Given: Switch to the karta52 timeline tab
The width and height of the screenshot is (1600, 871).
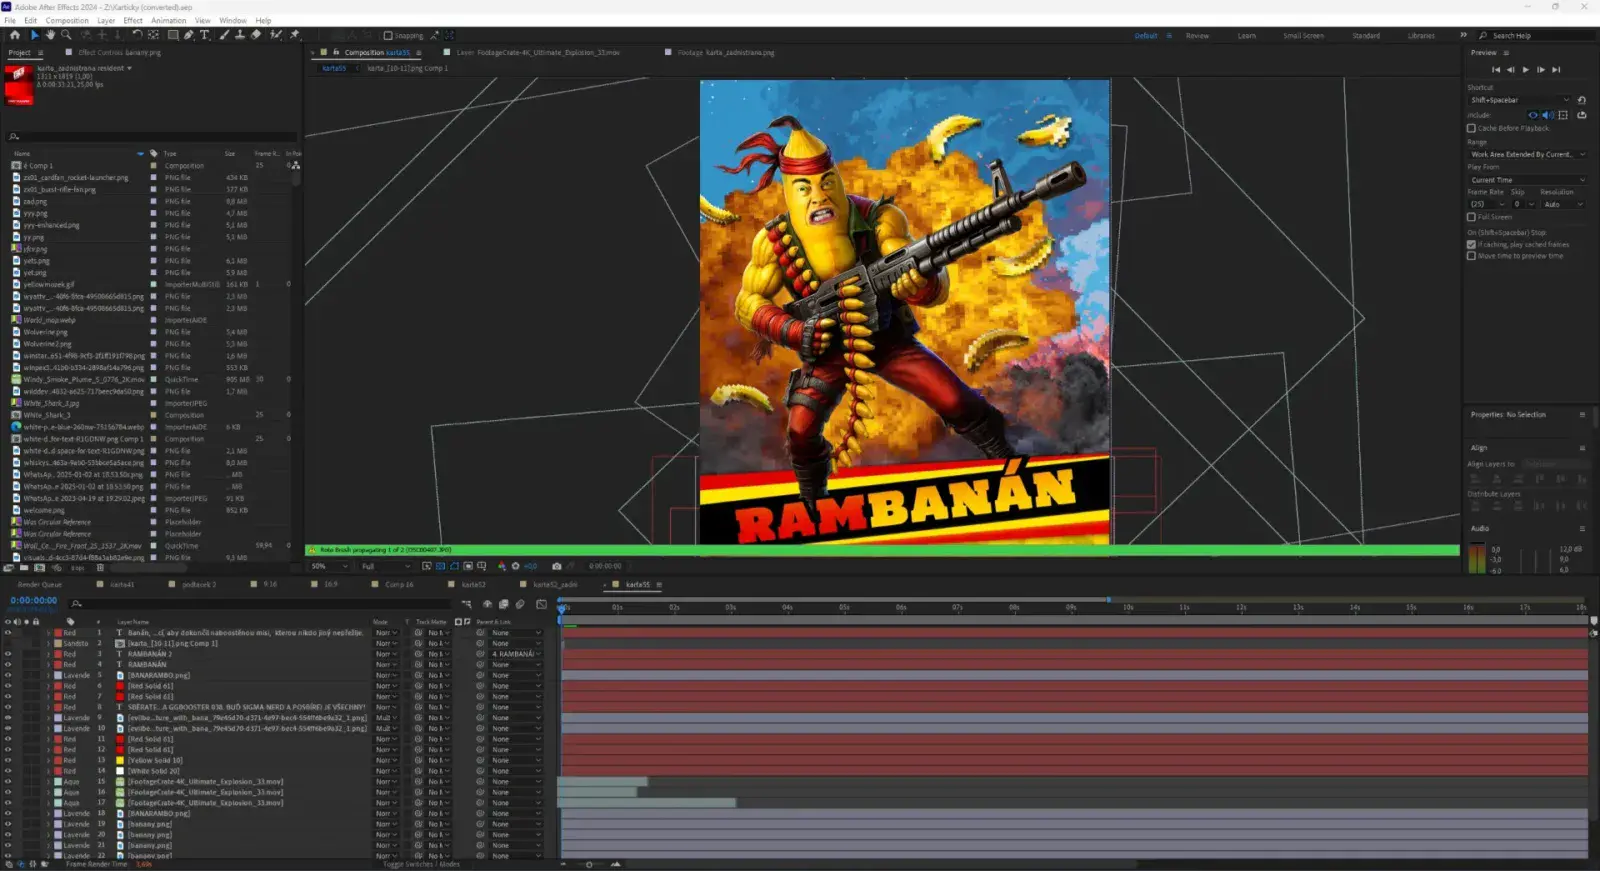Looking at the screenshot, I should click(473, 585).
